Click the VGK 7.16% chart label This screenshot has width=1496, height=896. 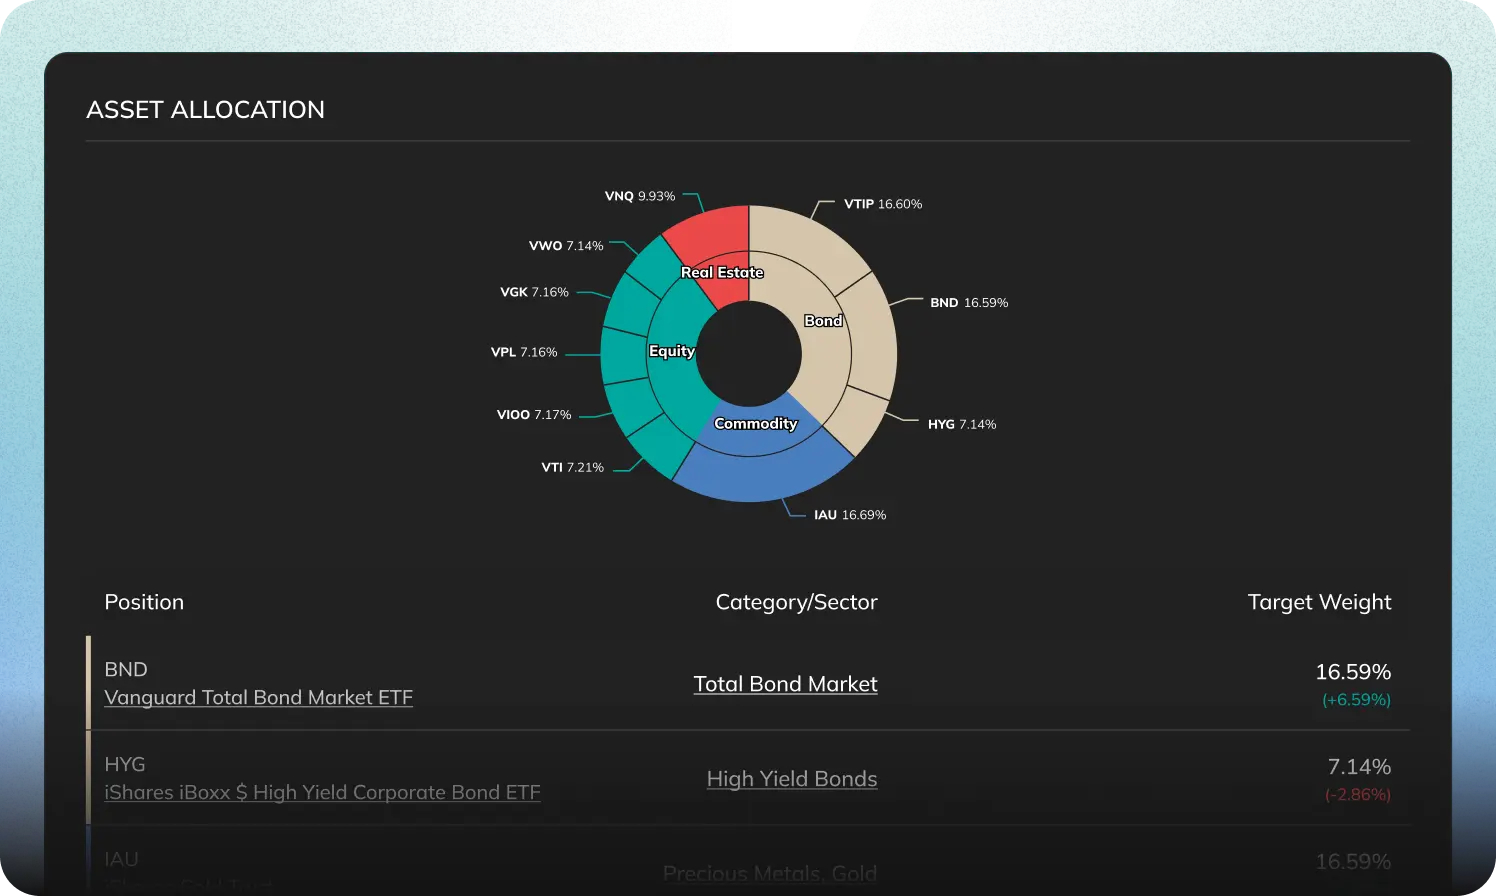pyautogui.click(x=534, y=292)
